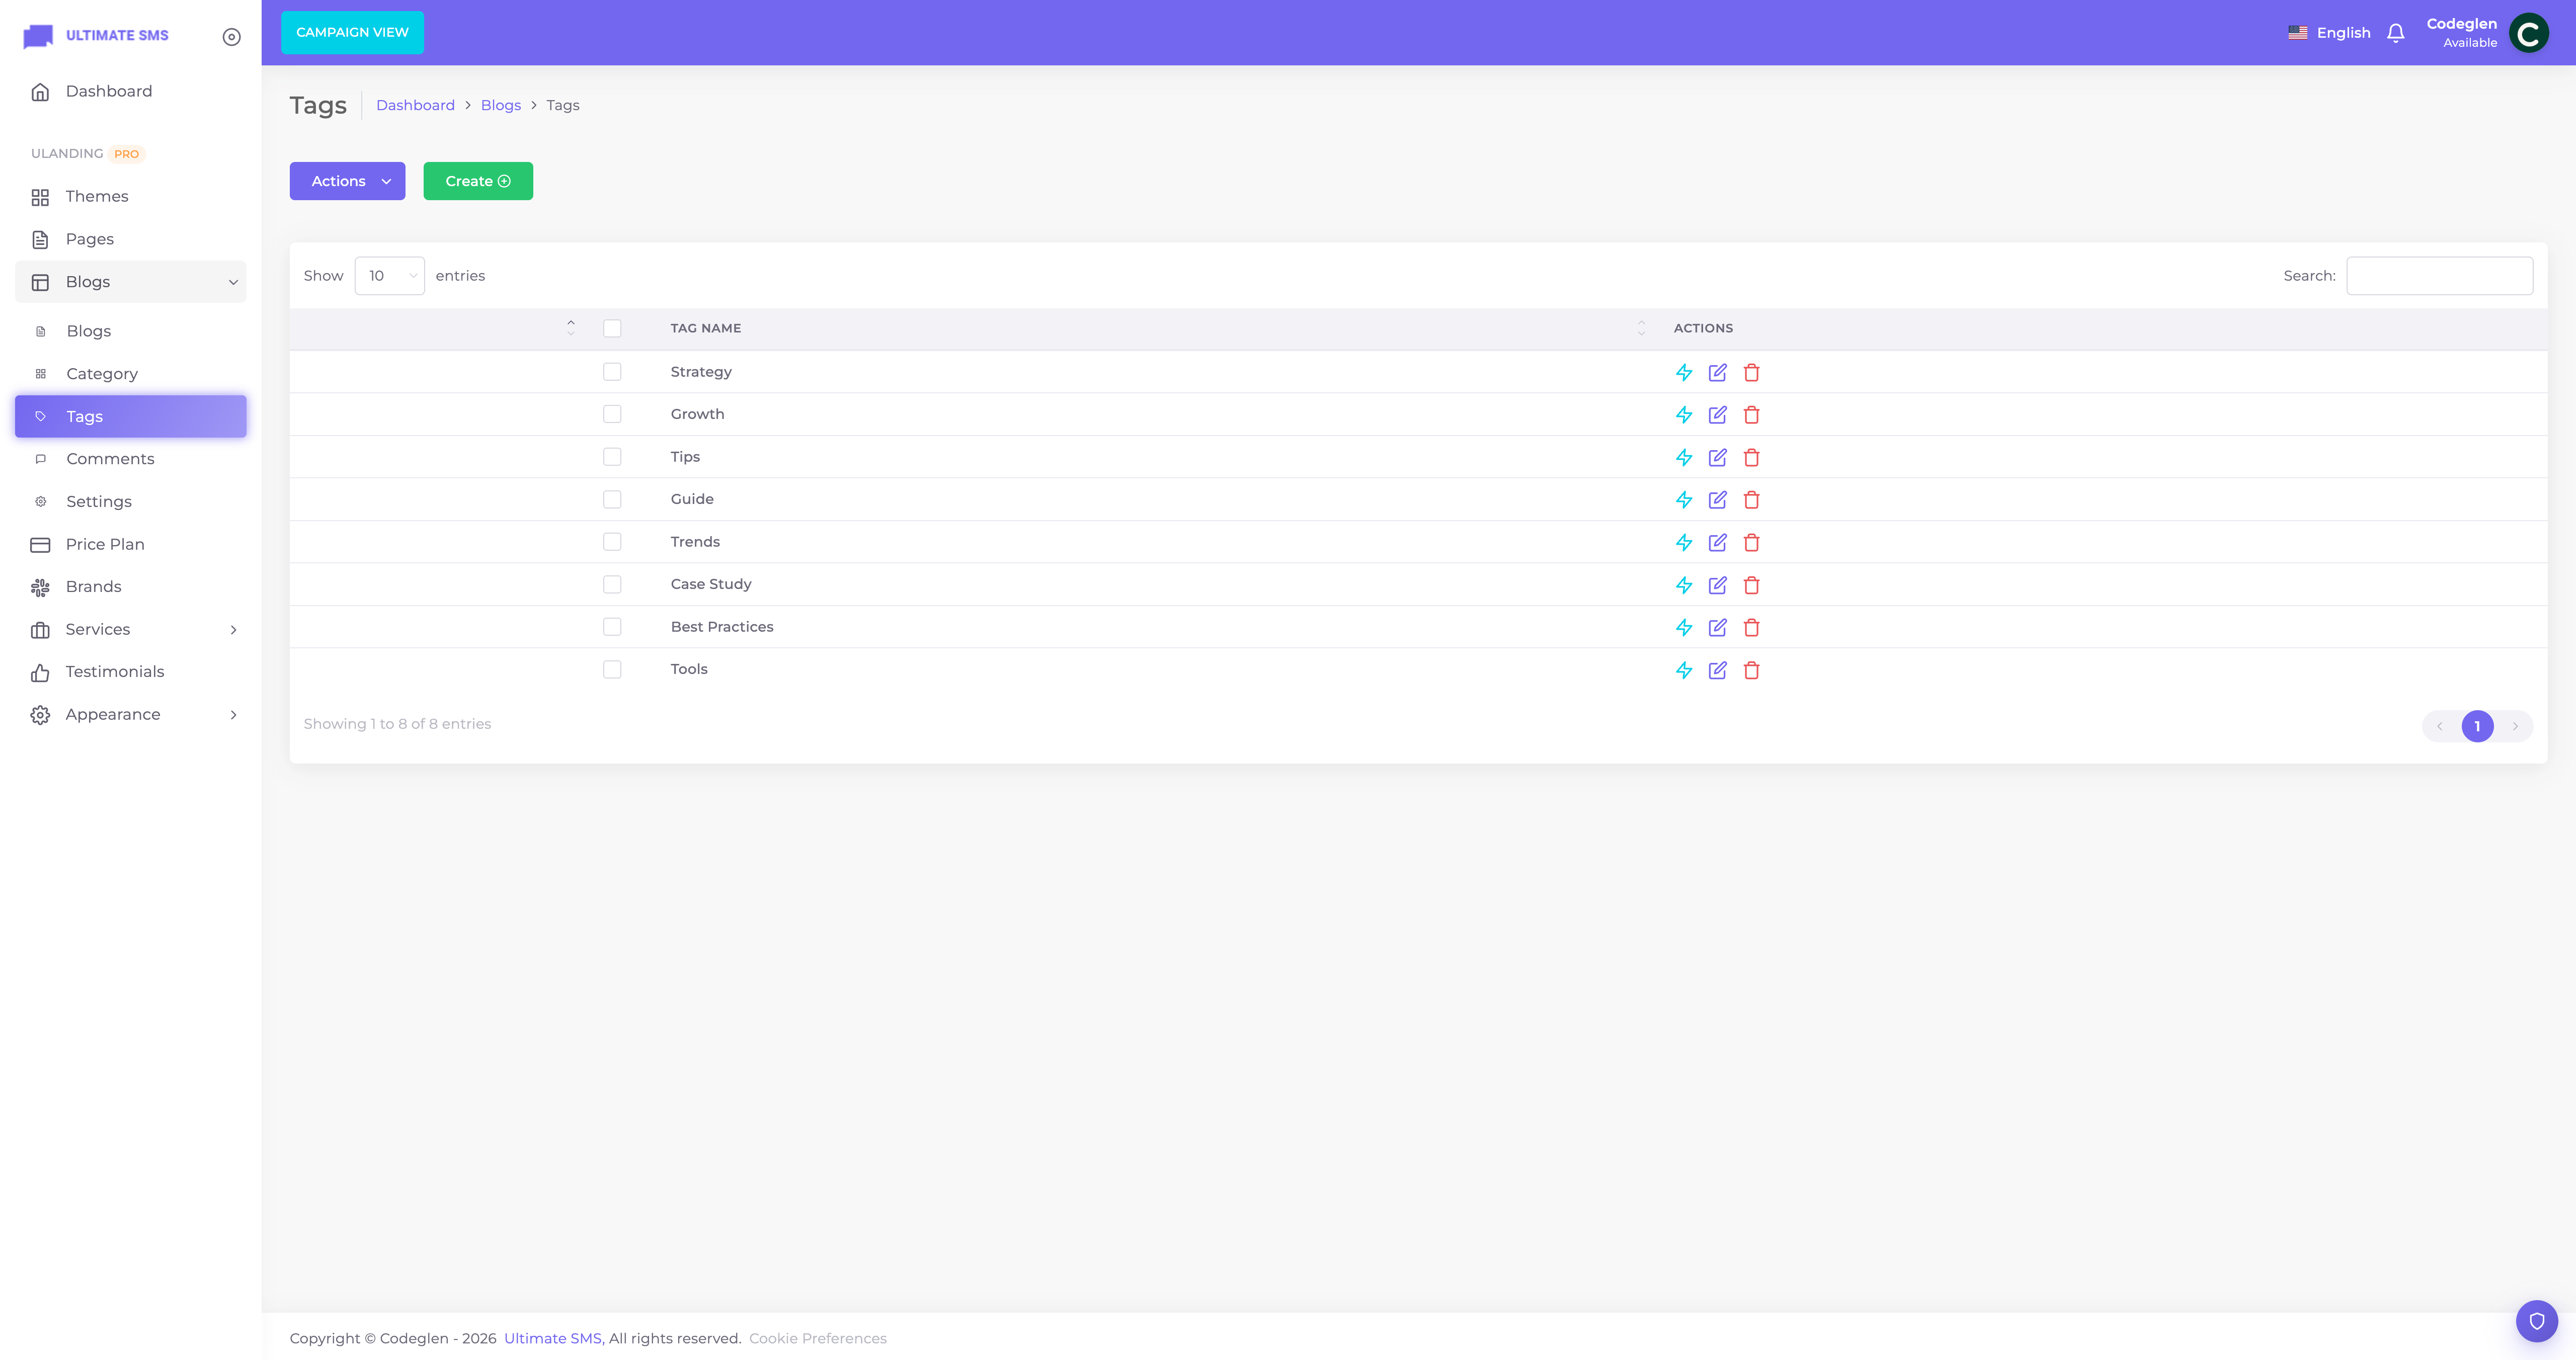Expand the Appearance sidebar menu
Viewport: 2576px width, 1360px height.
coord(131,714)
